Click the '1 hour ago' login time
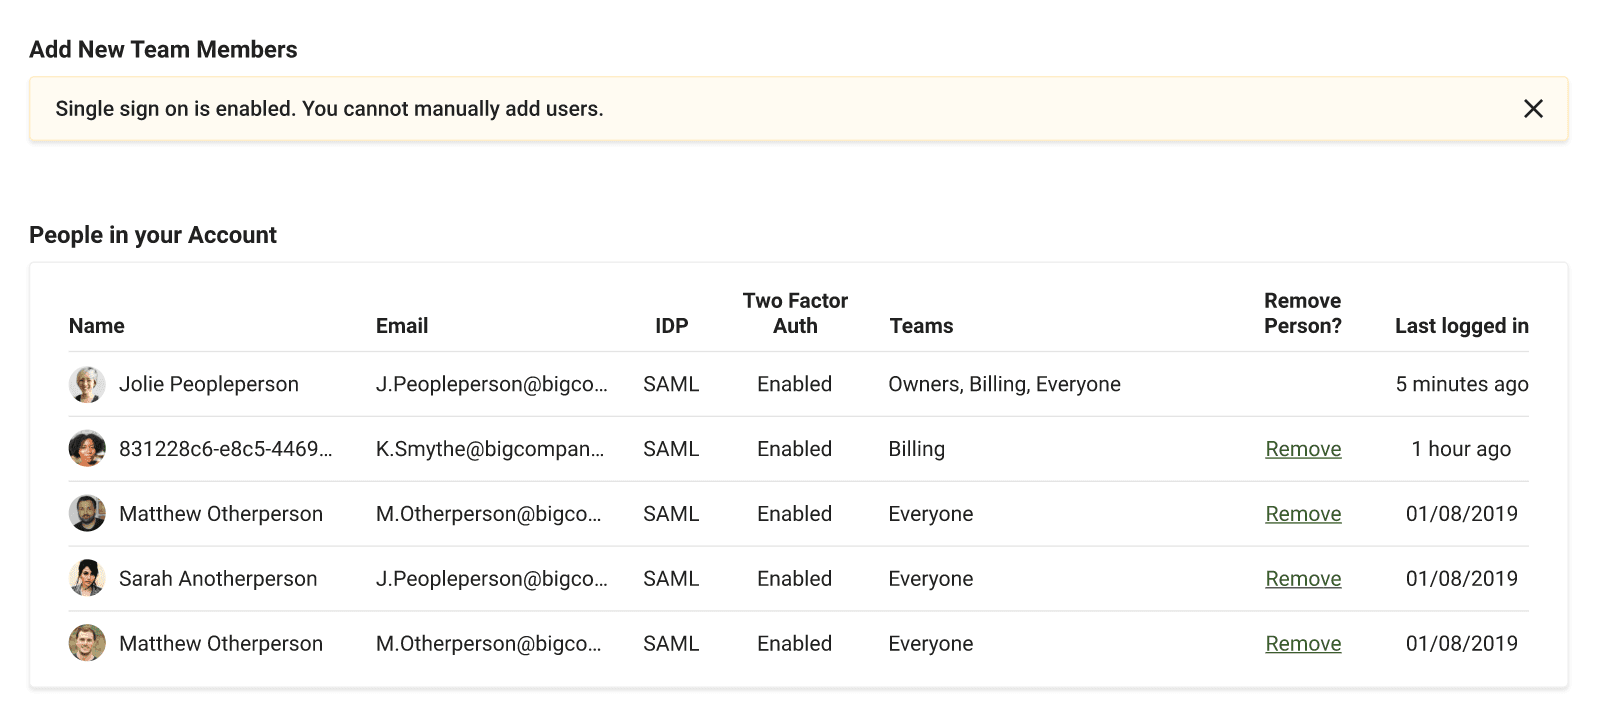The width and height of the screenshot is (1602, 720). [x=1460, y=449]
